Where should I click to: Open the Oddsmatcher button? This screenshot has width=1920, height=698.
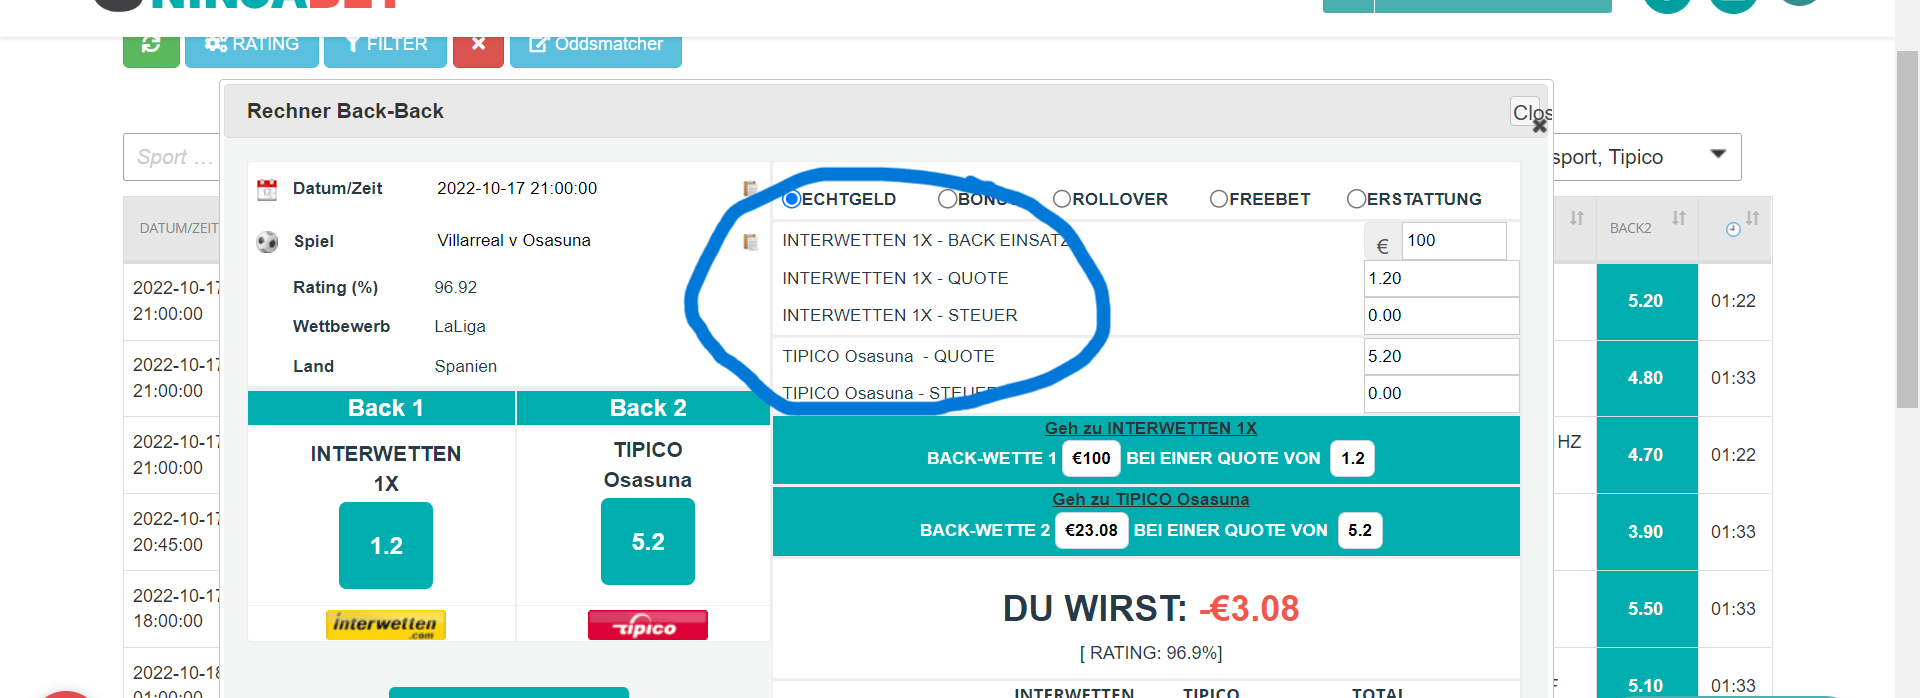pos(596,46)
